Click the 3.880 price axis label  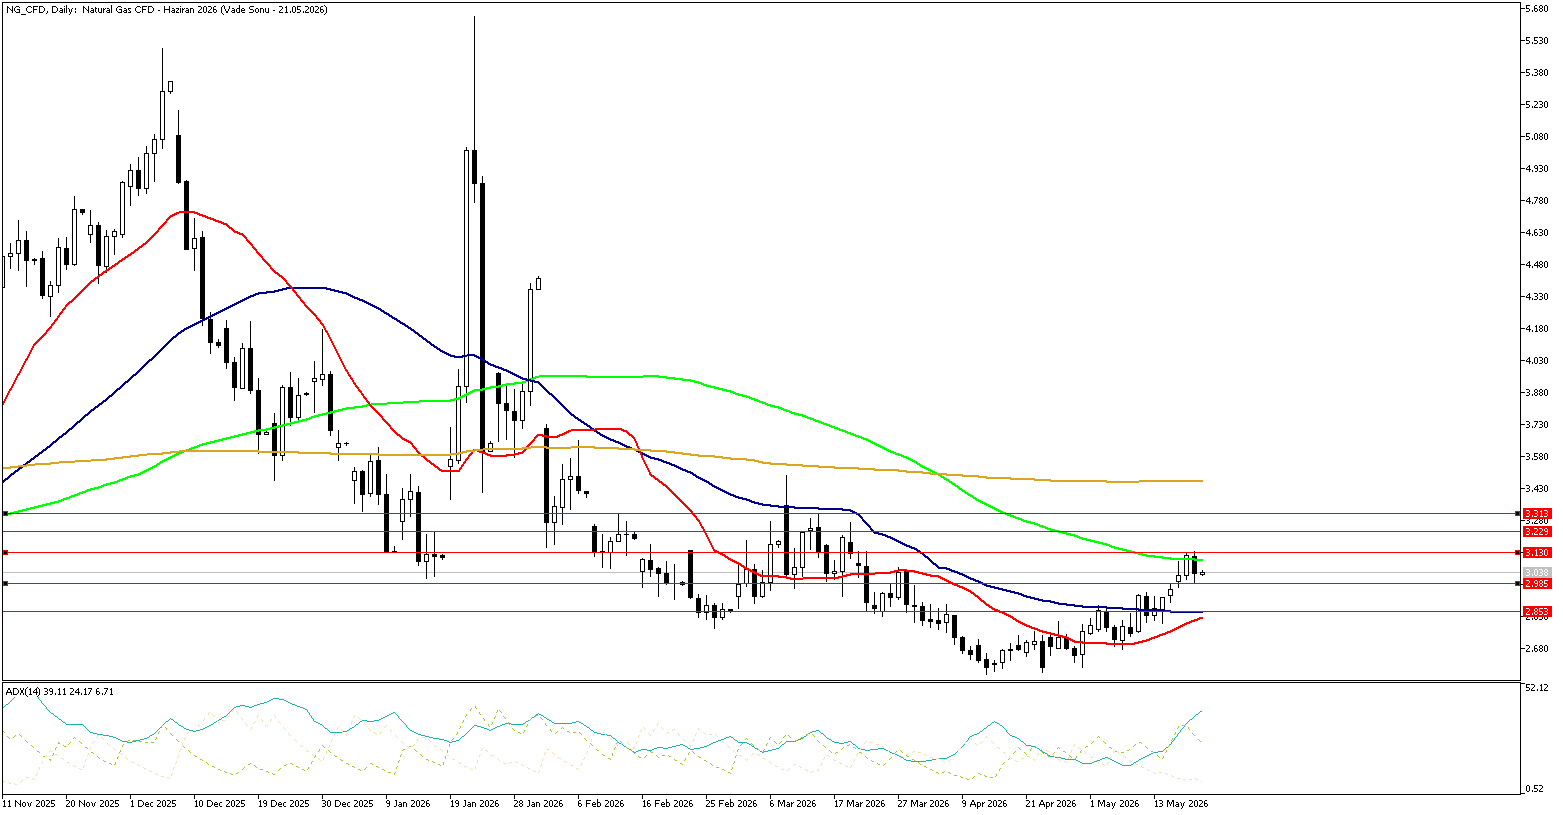[1537, 393]
